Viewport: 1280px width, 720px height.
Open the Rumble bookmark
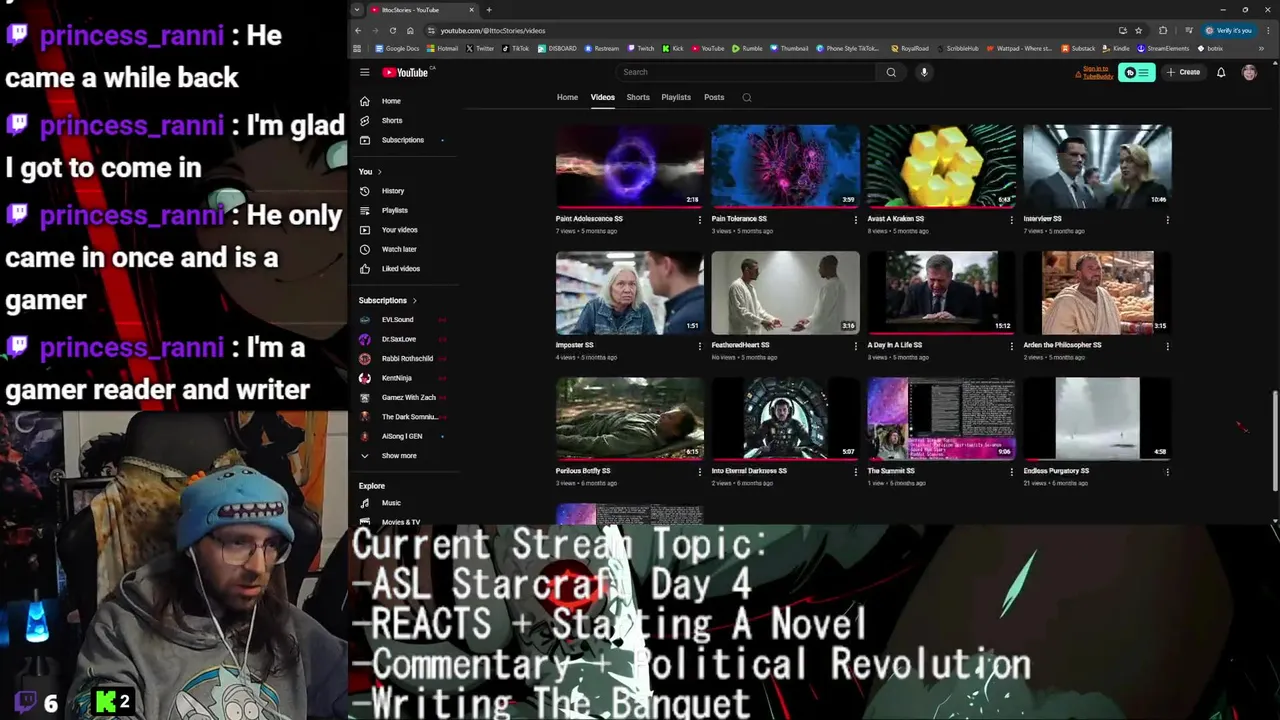[747, 48]
